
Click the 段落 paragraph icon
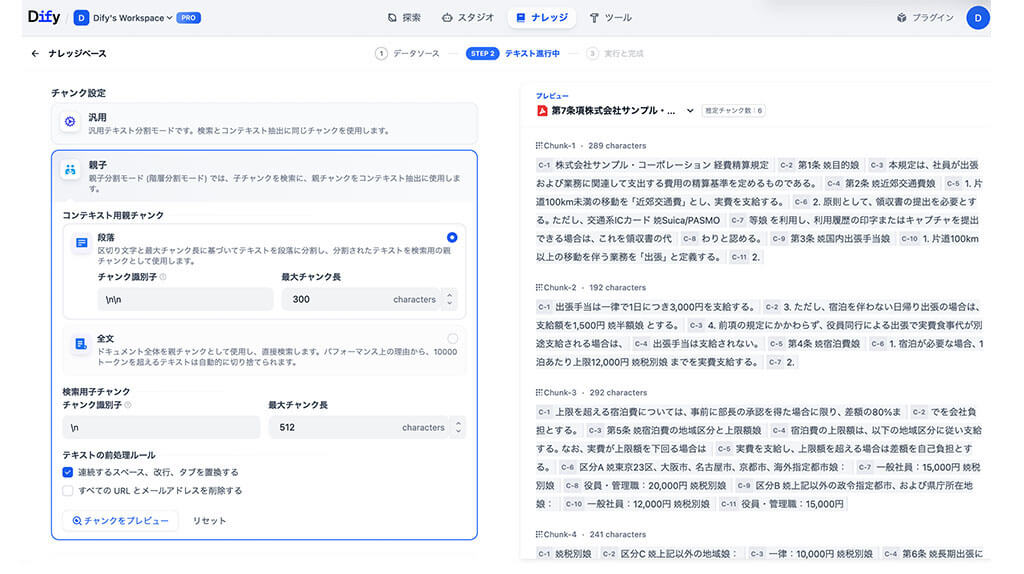81,242
